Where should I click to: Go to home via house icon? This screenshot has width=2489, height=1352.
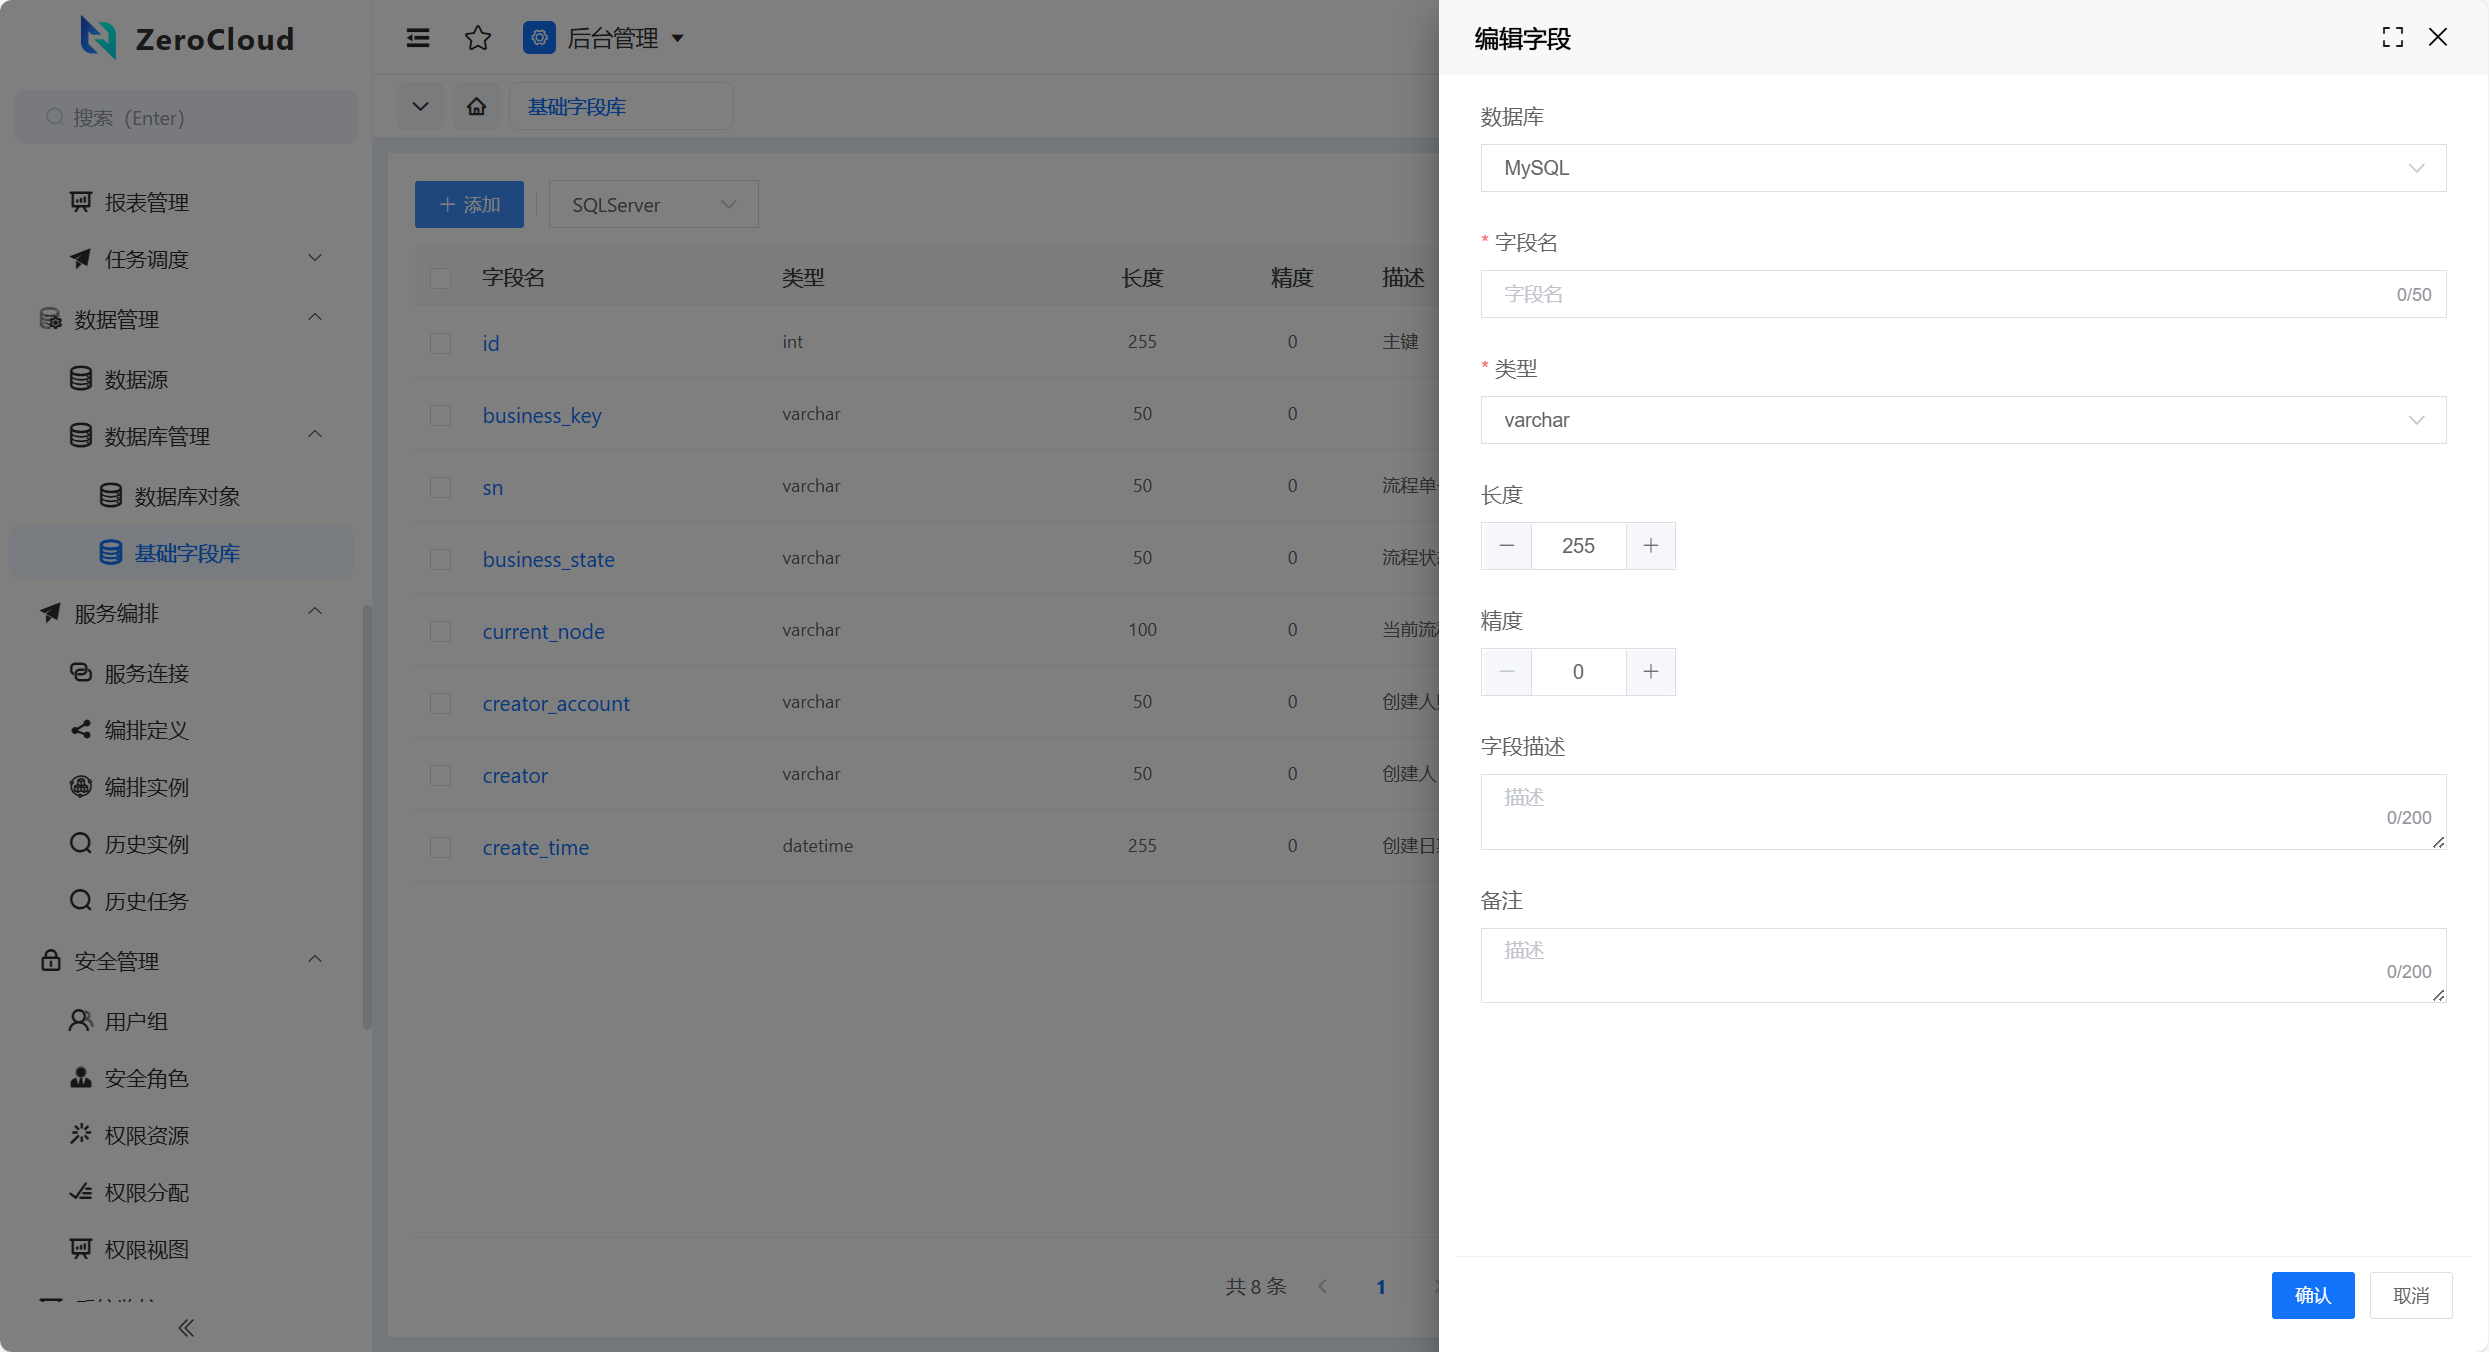point(476,106)
